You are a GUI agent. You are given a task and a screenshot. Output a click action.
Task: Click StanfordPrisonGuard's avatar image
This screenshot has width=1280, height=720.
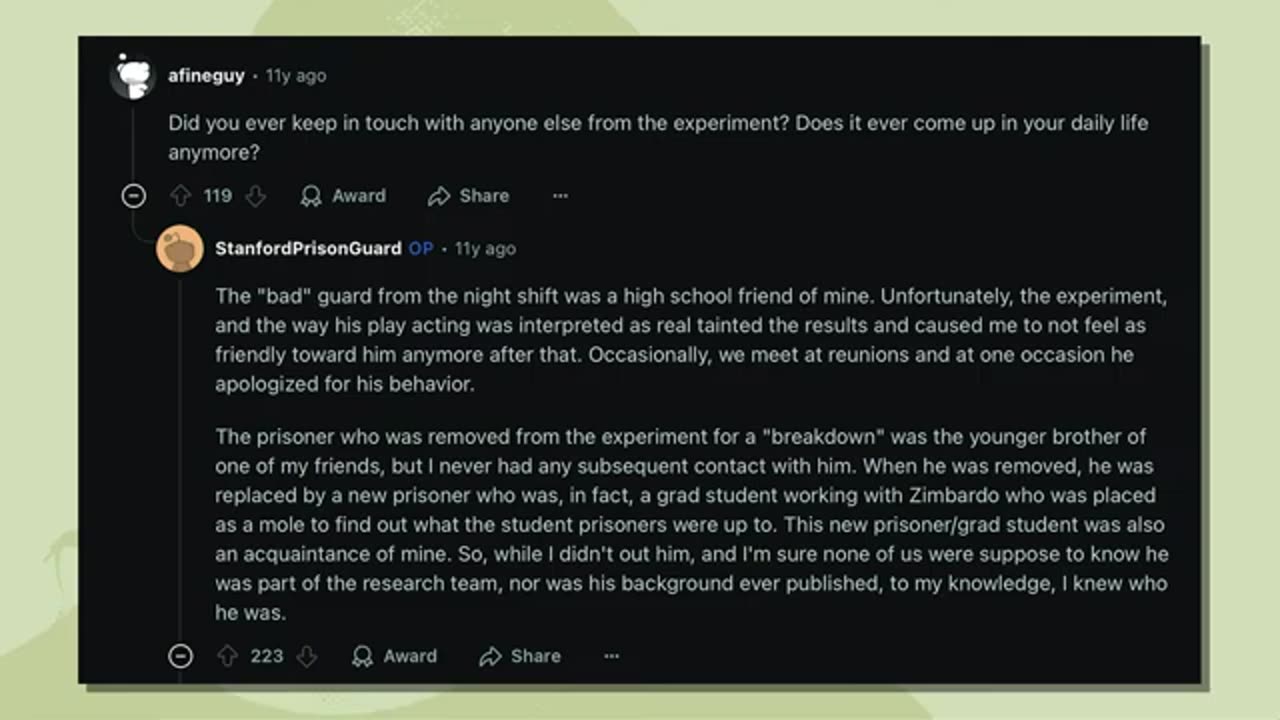pyautogui.click(x=180, y=248)
